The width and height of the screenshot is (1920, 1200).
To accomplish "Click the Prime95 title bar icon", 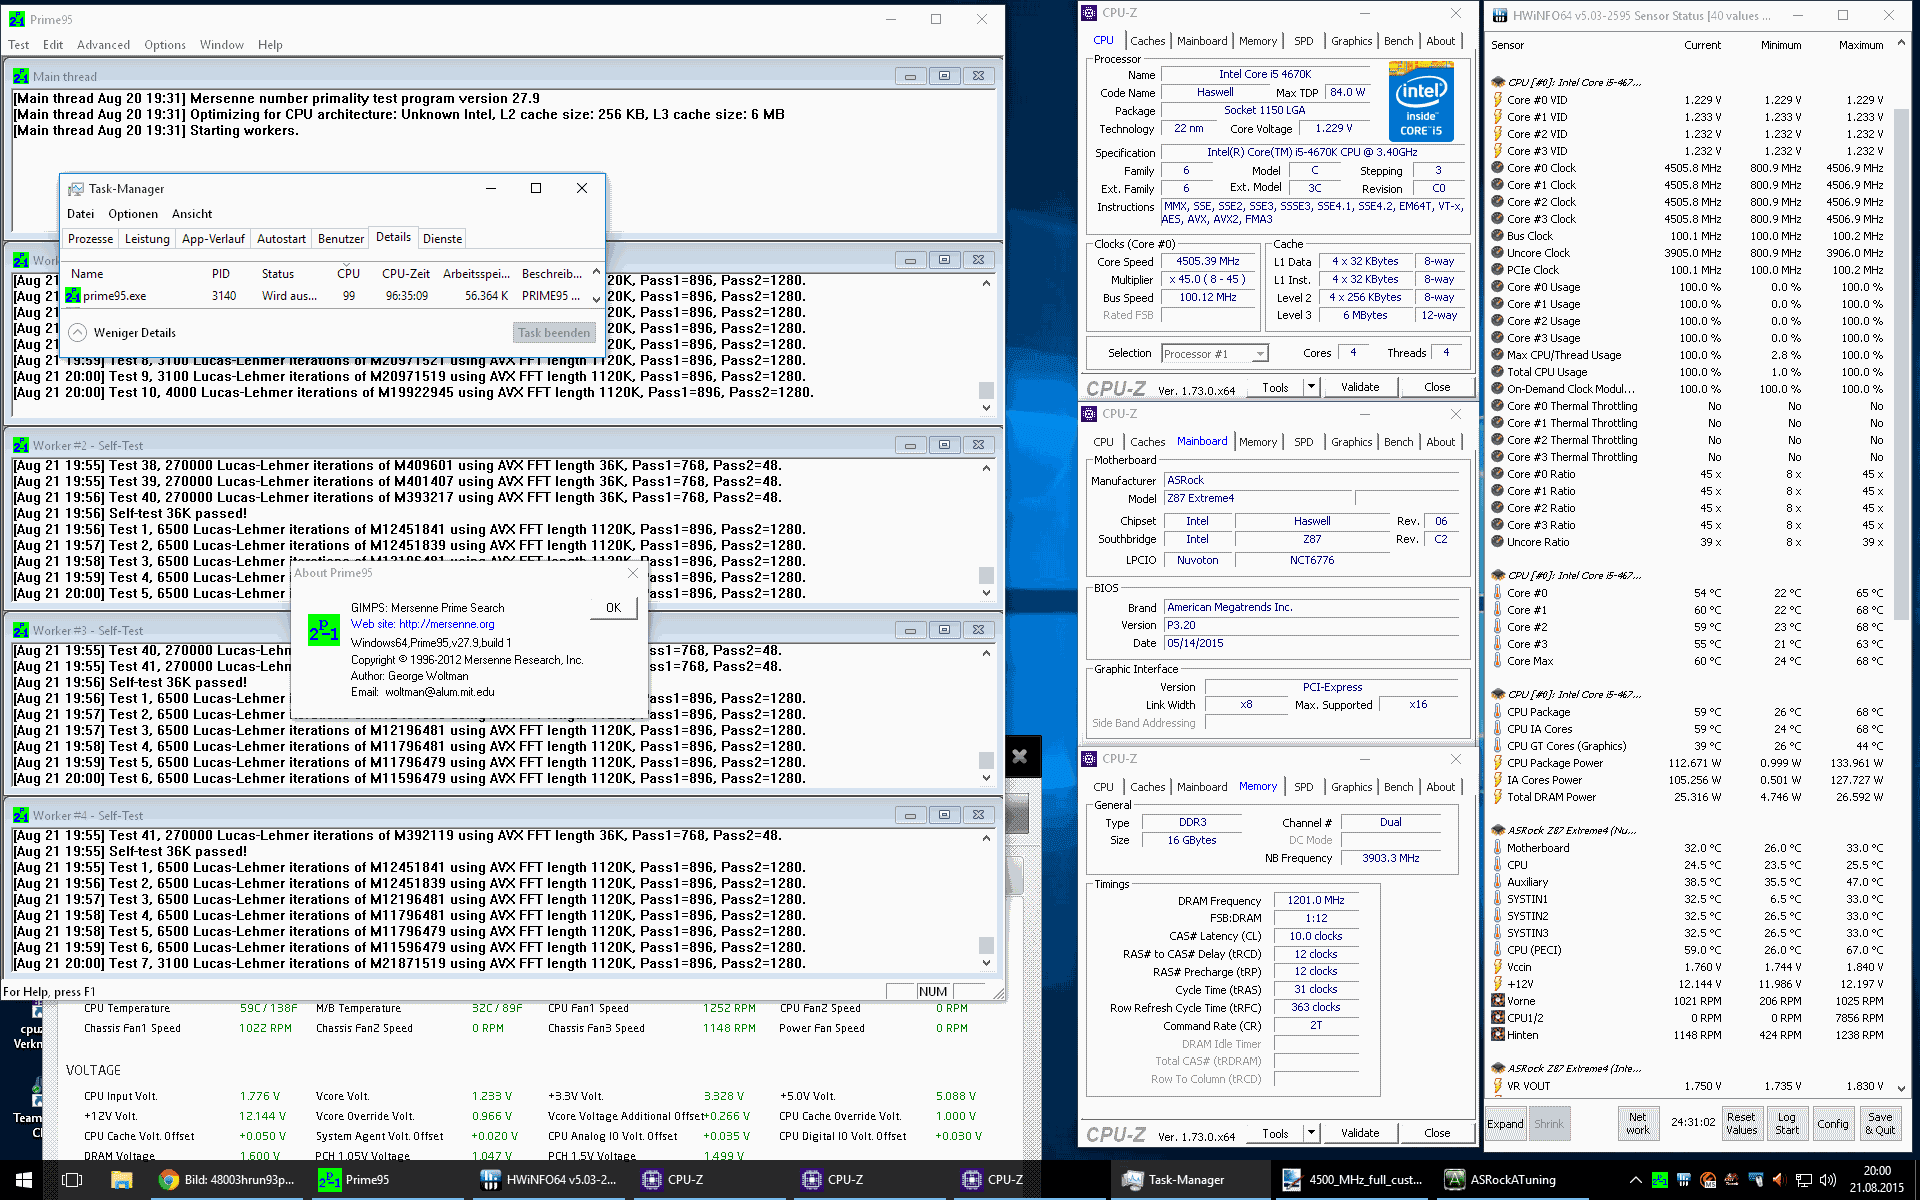I will [x=17, y=19].
